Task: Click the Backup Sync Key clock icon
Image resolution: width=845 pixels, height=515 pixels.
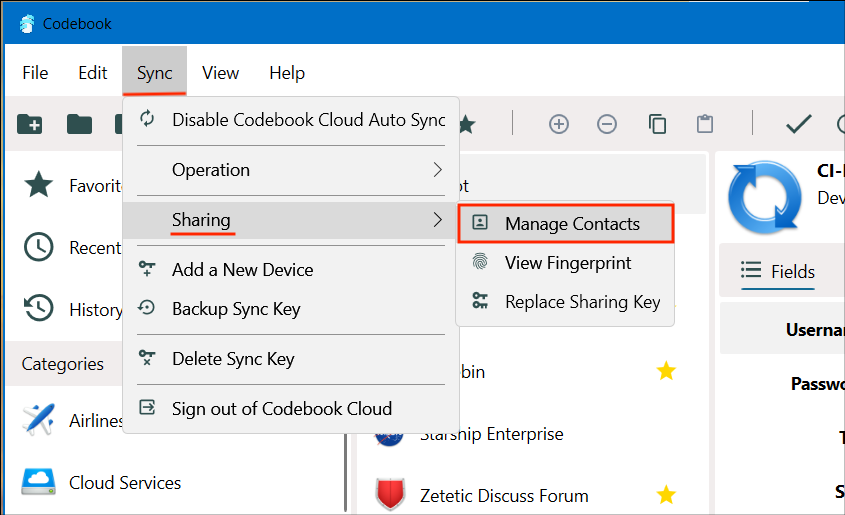Action: (147, 308)
